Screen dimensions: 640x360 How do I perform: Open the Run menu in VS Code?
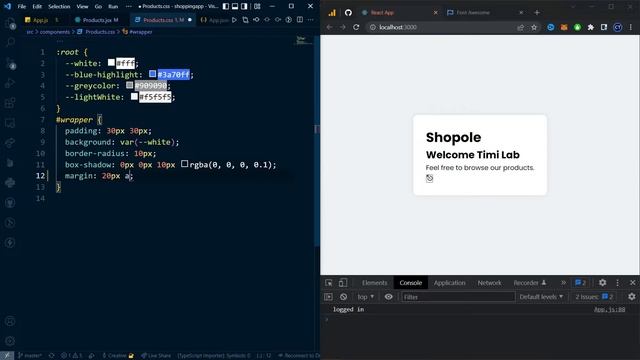tap(113, 7)
